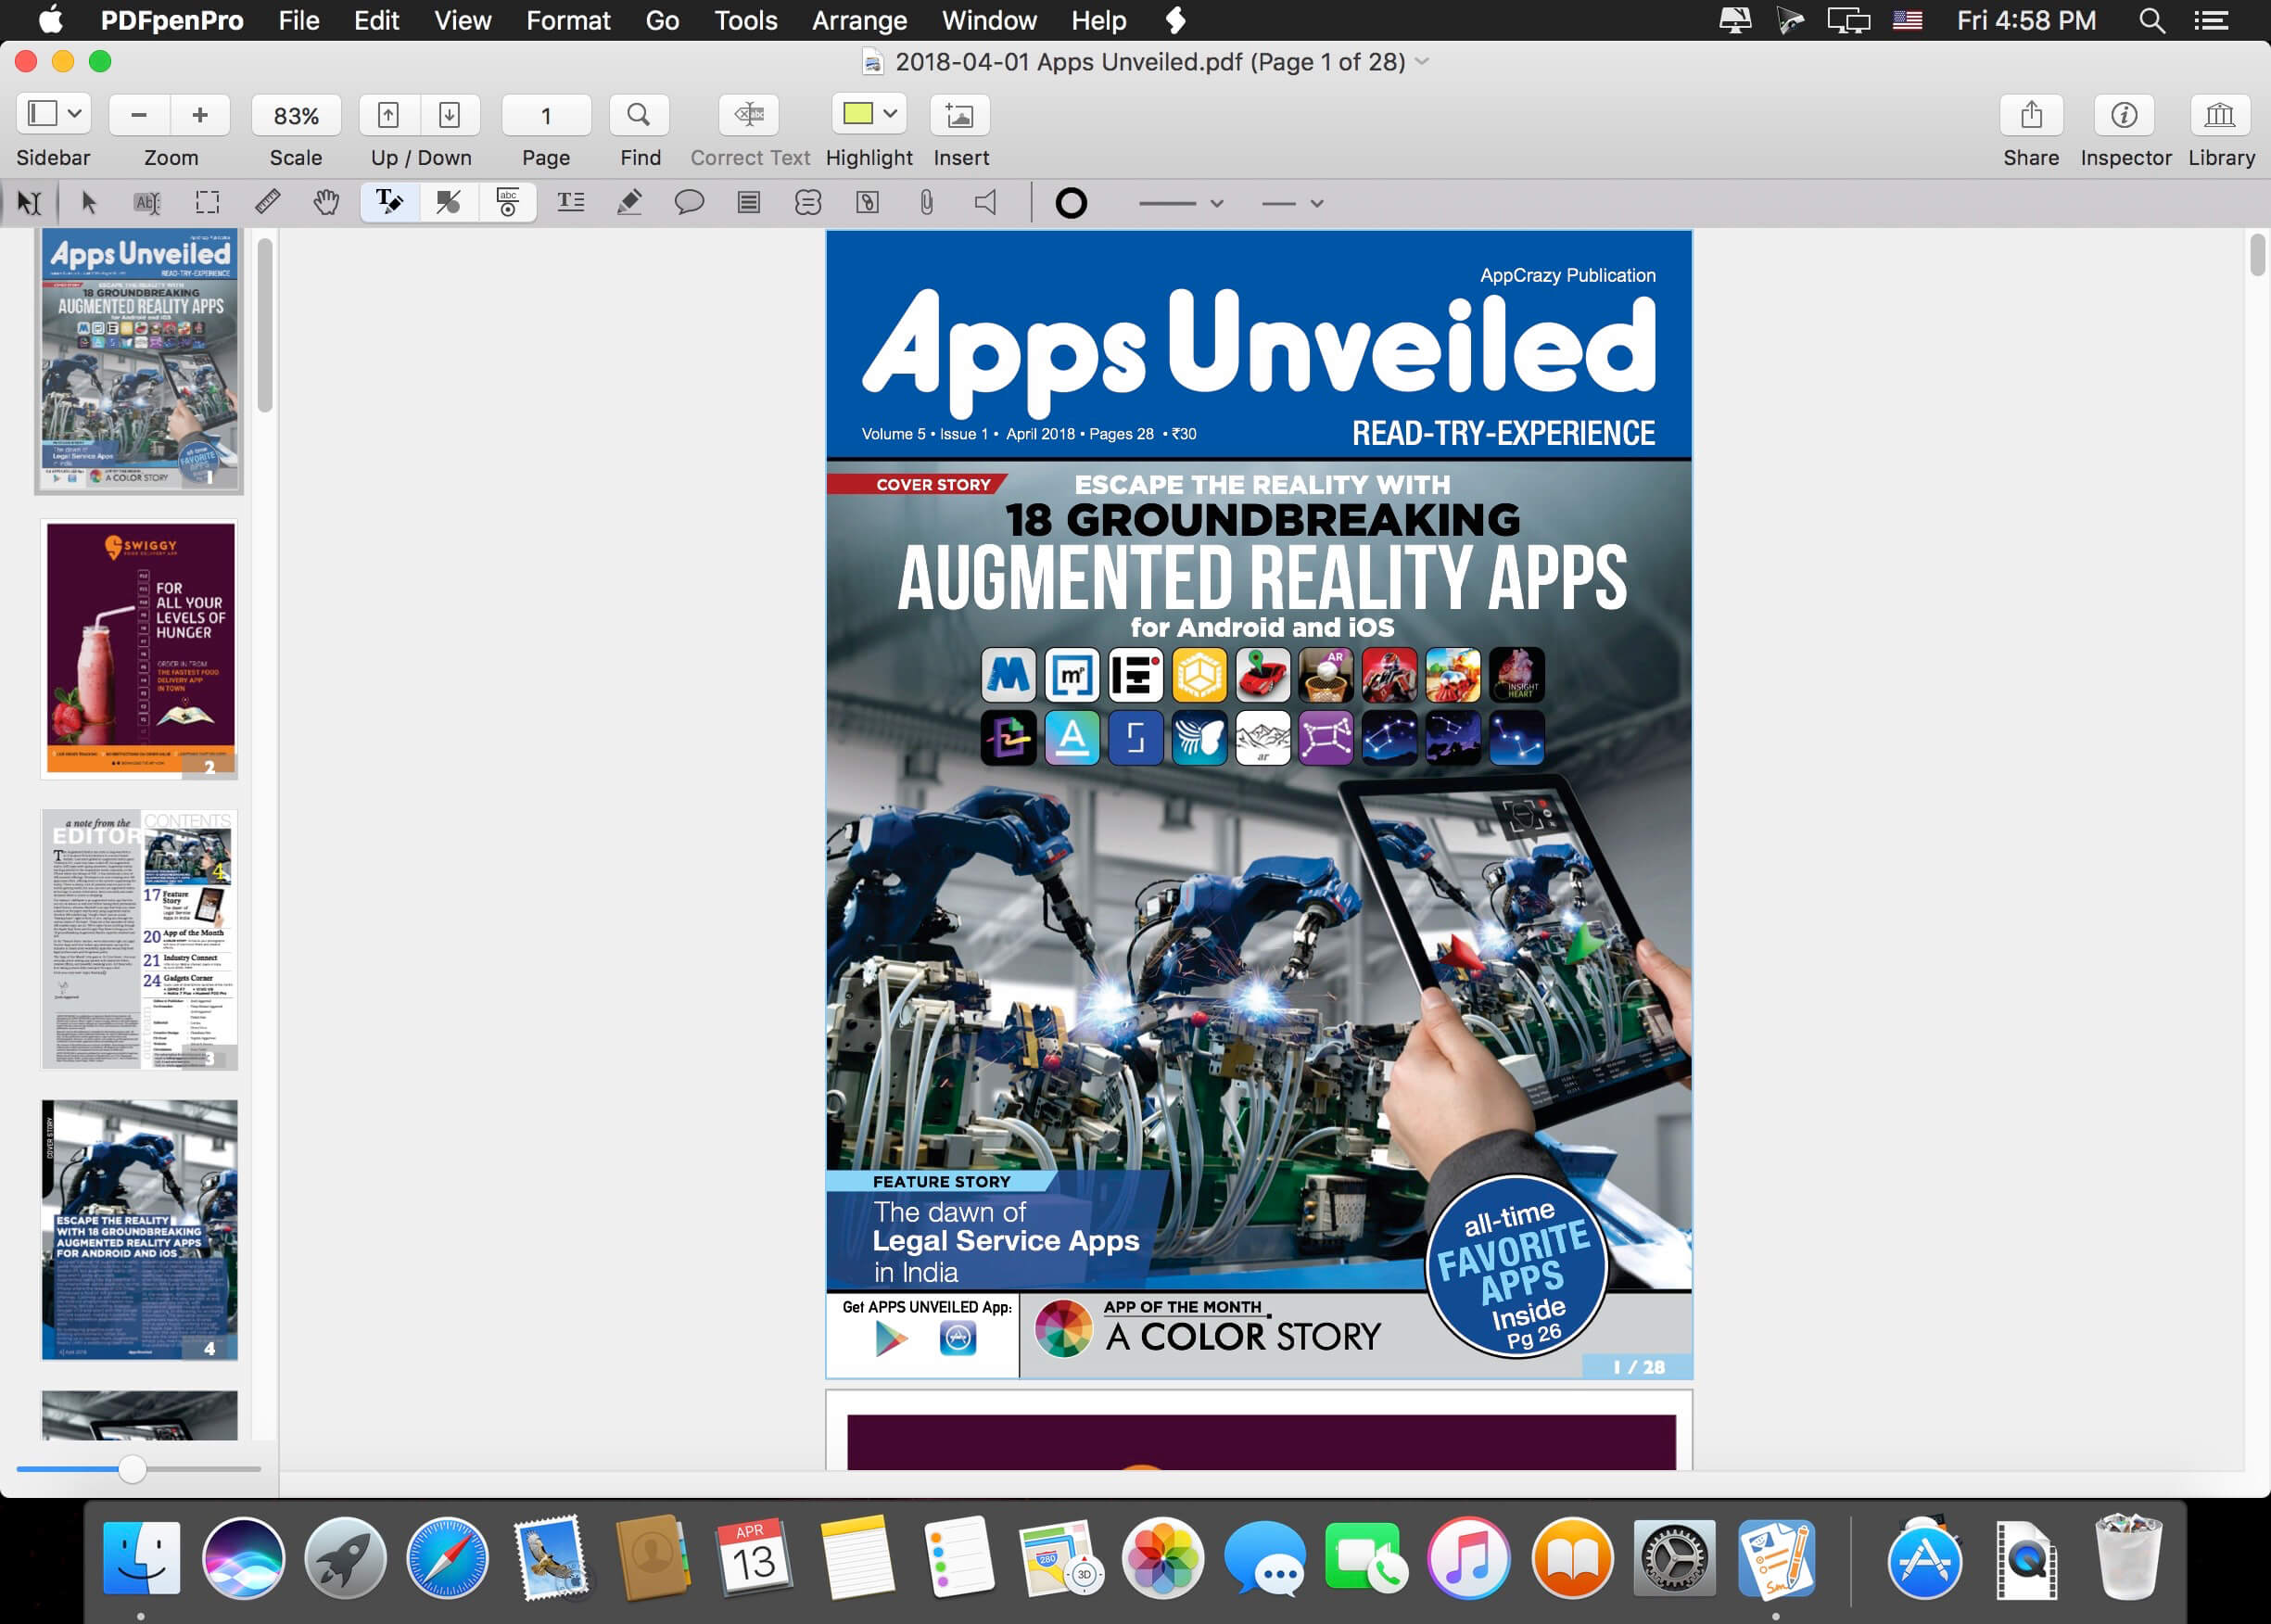Select the Measure ruler tool

pyautogui.click(x=267, y=203)
